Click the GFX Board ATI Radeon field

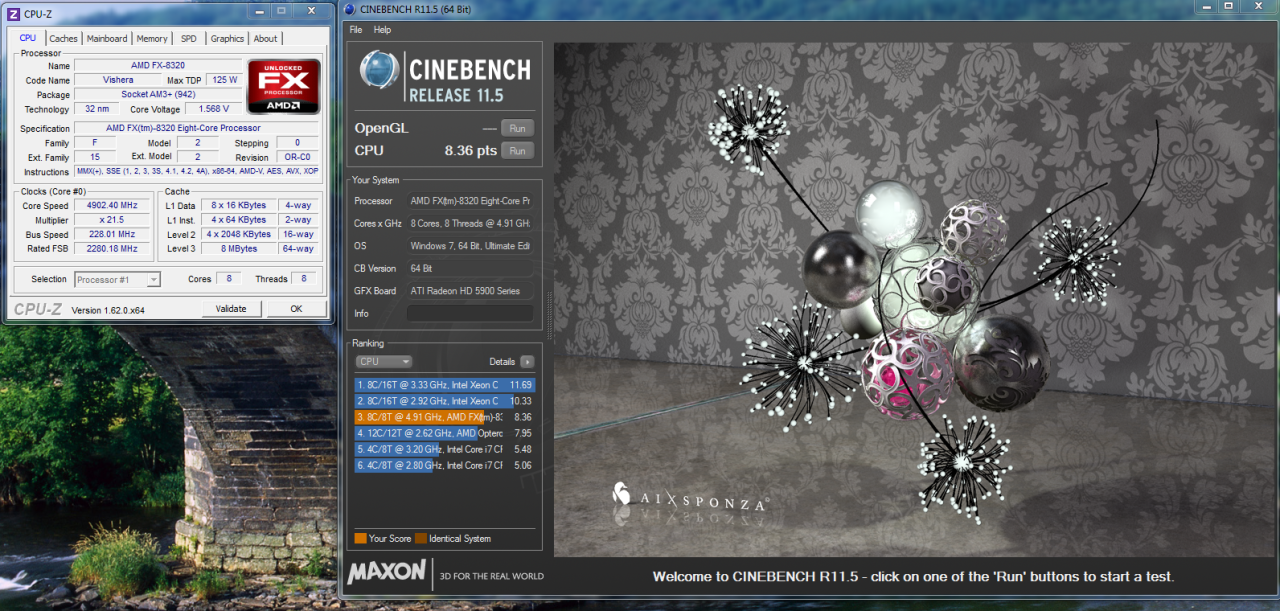click(469, 291)
